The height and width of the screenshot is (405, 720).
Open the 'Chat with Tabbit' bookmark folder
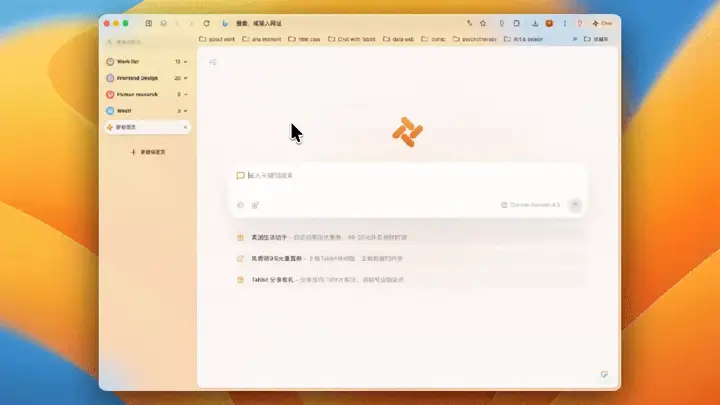pos(352,39)
